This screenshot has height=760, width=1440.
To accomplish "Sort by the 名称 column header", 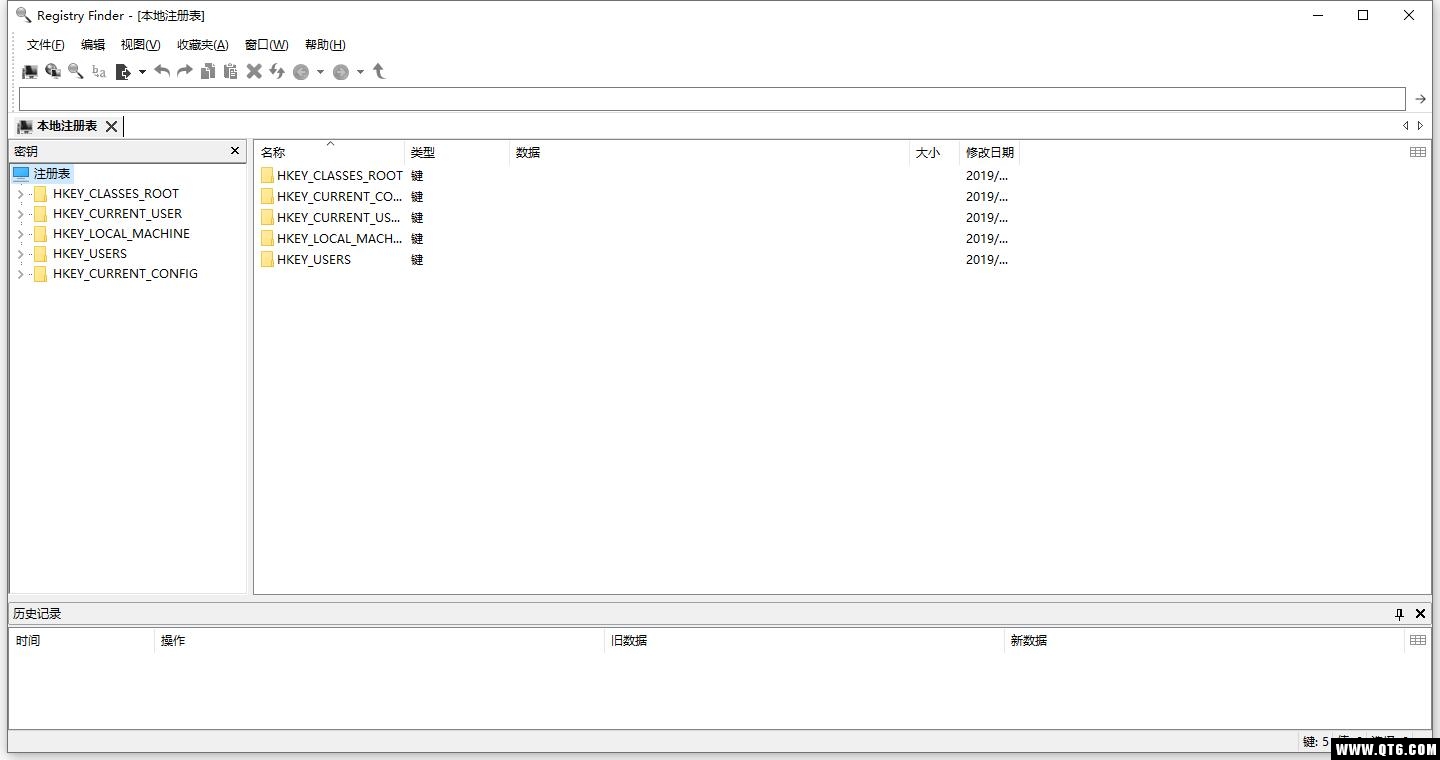I will tap(329, 153).
